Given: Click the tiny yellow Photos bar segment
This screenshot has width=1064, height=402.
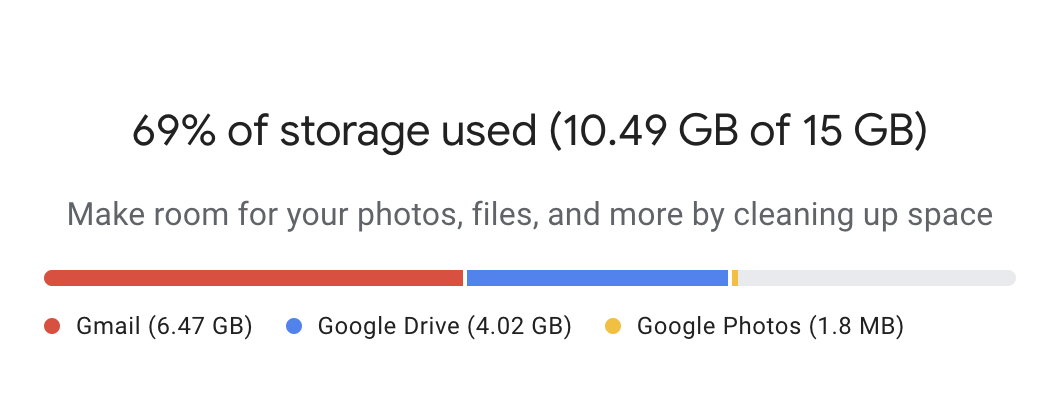Looking at the screenshot, I should 735,278.
